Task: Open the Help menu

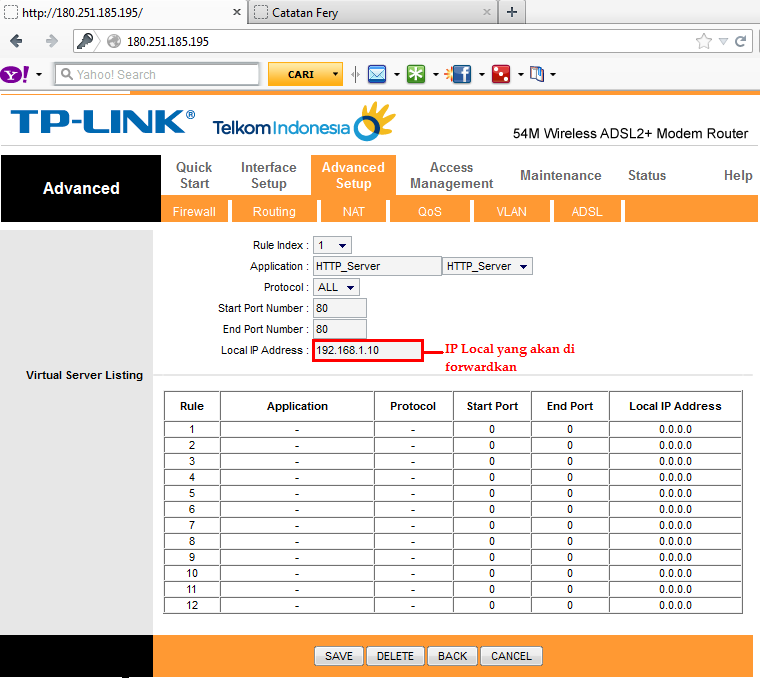Action: click(738, 175)
